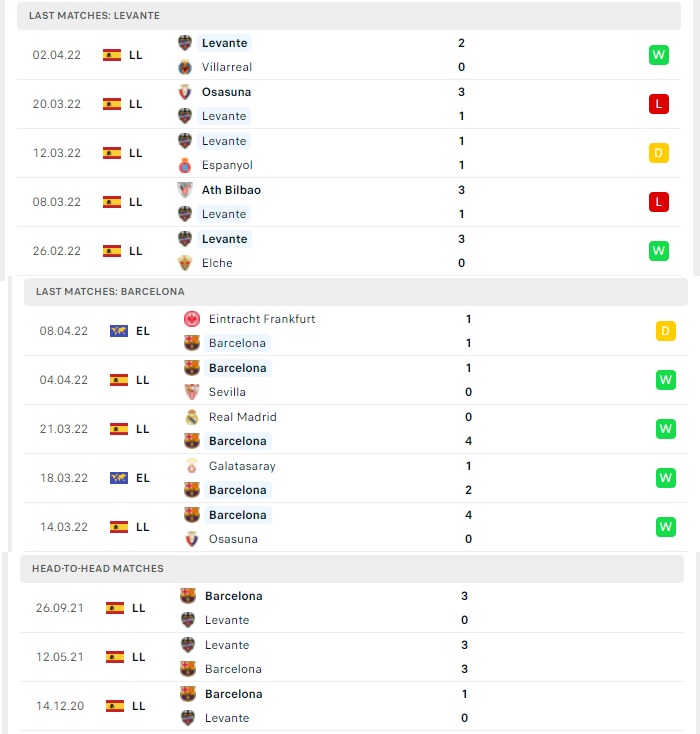This screenshot has height=734, width=700.
Task: Click Europa League flag on 08.04.22 match
Action: (x=119, y=331)
